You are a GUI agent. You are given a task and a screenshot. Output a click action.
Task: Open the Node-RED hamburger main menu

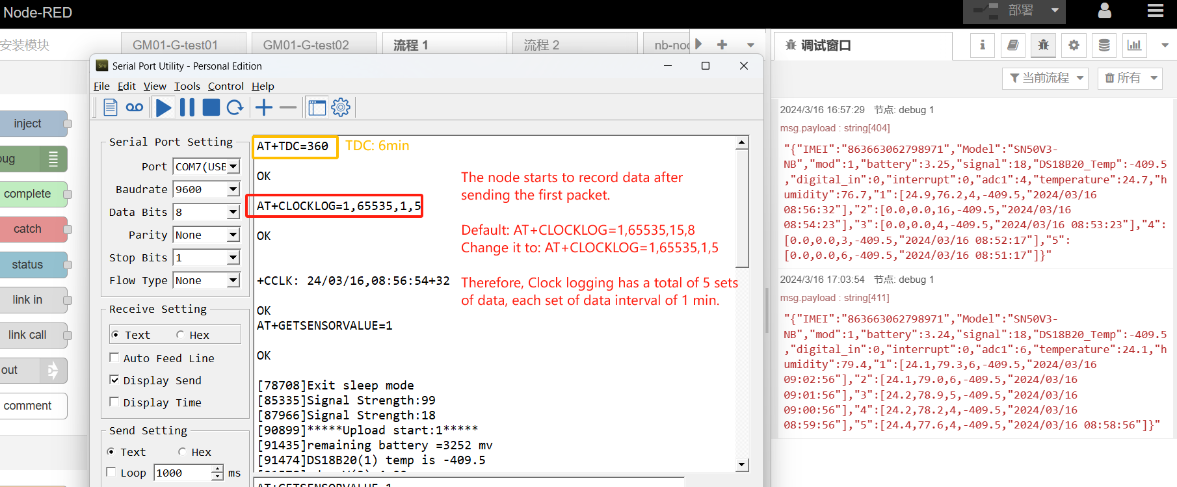(x=1155, y=11)
